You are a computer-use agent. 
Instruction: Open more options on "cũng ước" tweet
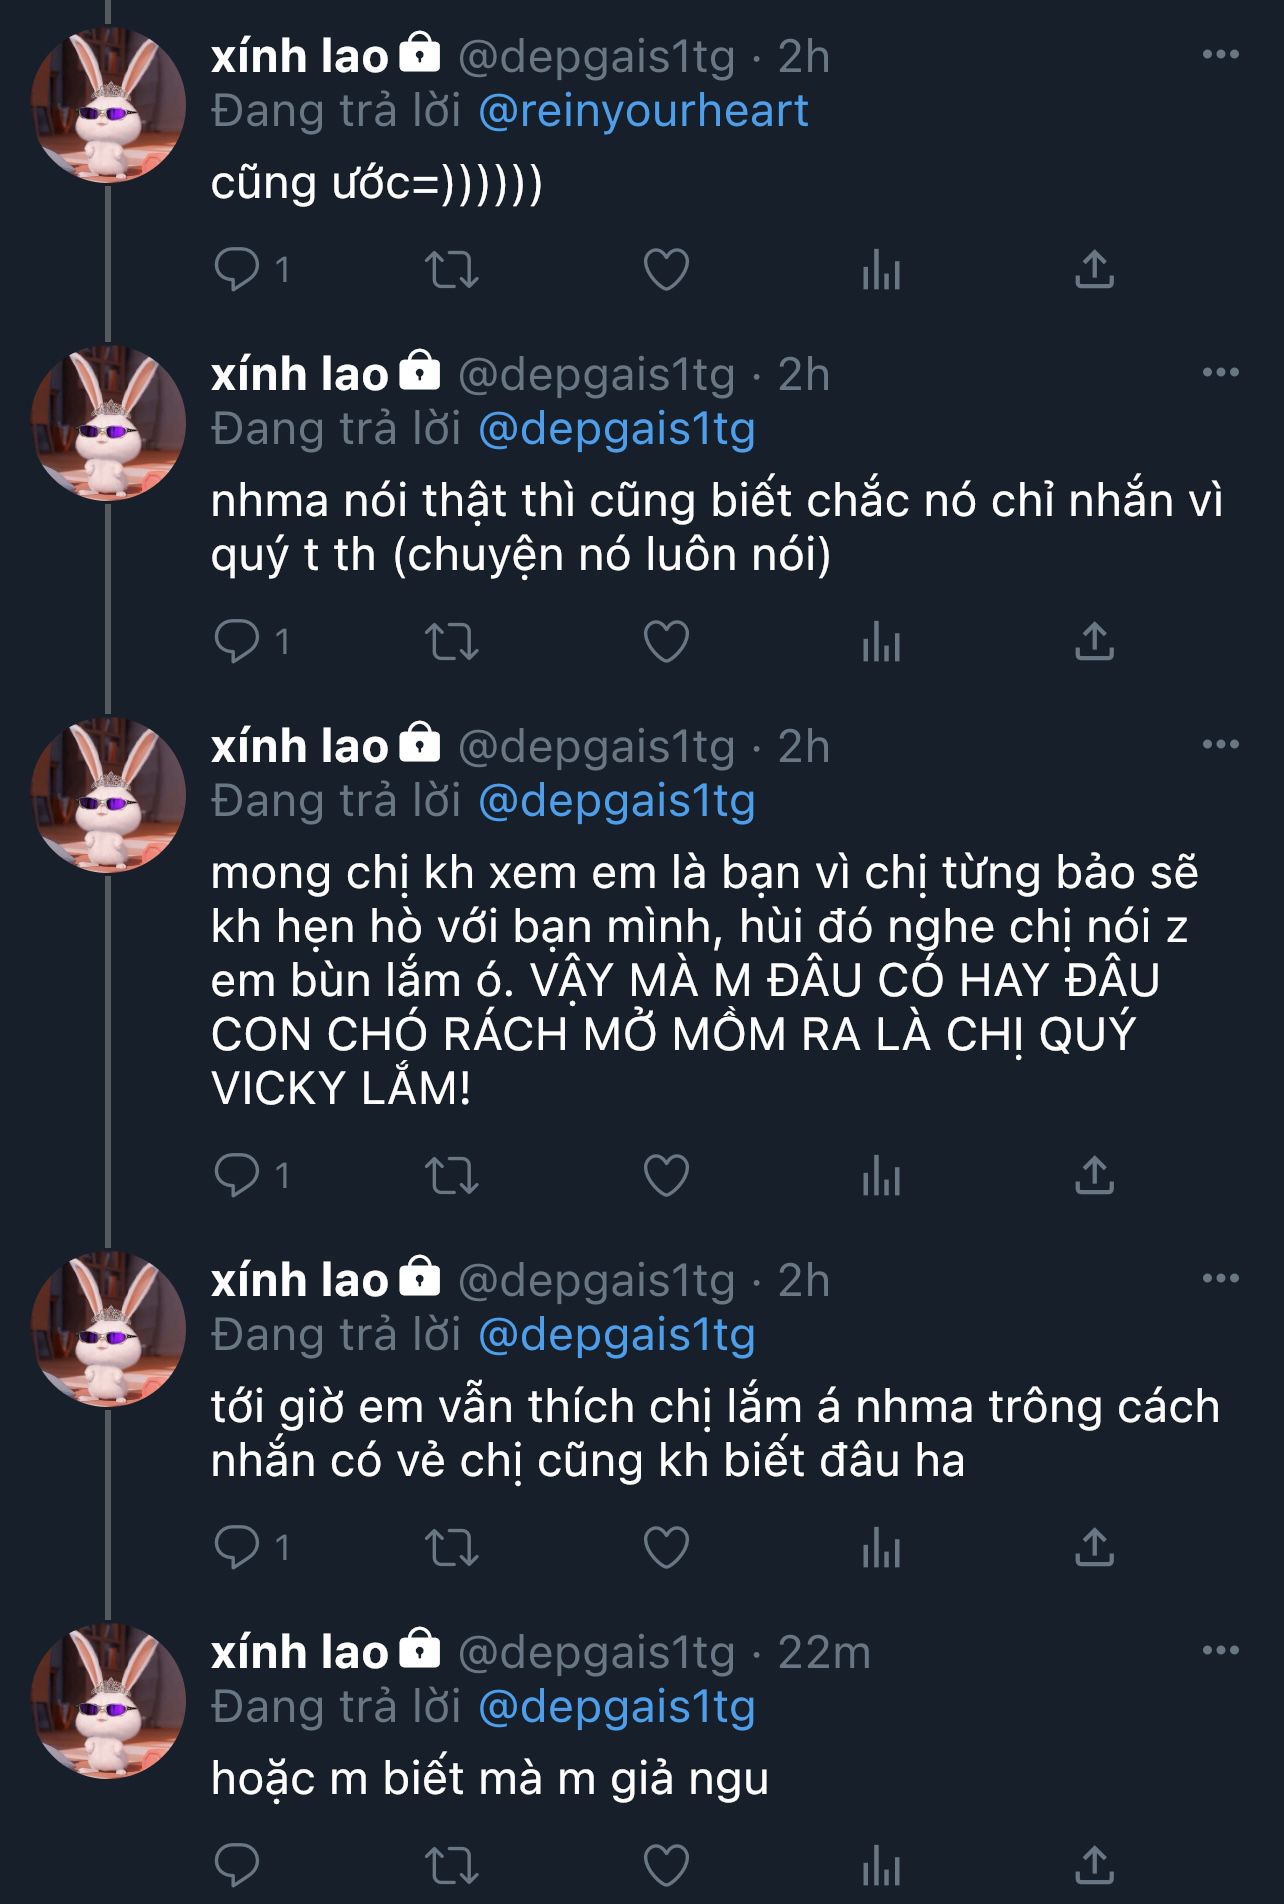coord(1220,55)
